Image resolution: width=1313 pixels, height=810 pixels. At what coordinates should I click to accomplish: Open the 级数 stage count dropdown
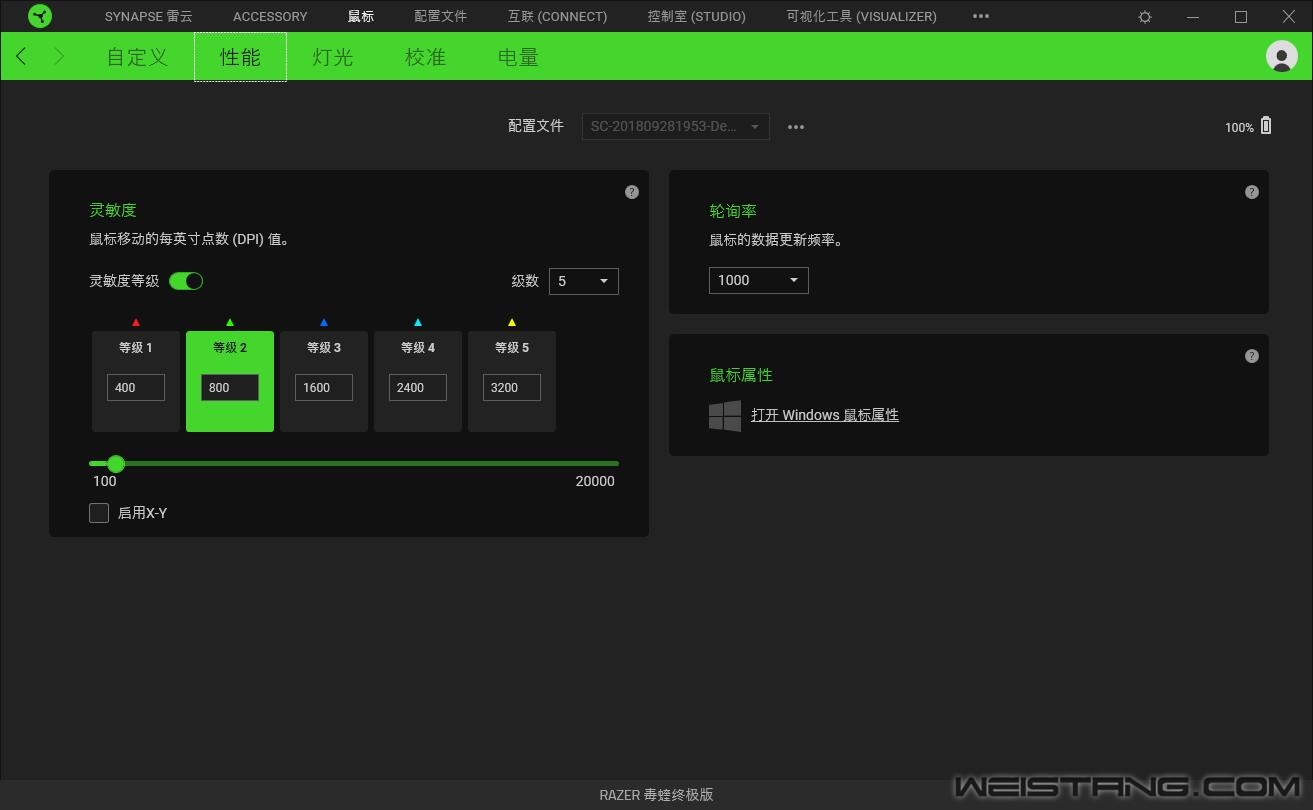584,281
